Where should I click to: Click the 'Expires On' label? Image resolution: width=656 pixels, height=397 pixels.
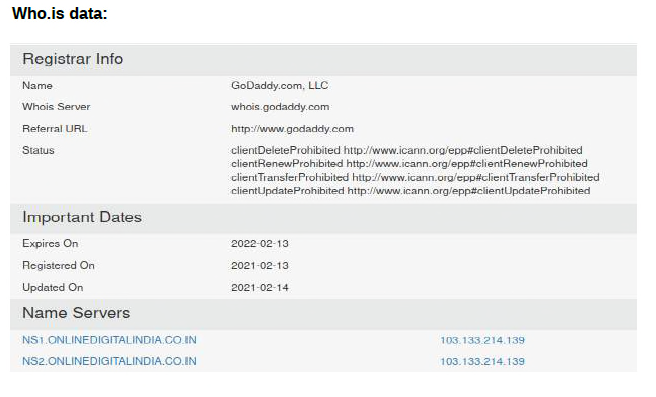[50, 244]
